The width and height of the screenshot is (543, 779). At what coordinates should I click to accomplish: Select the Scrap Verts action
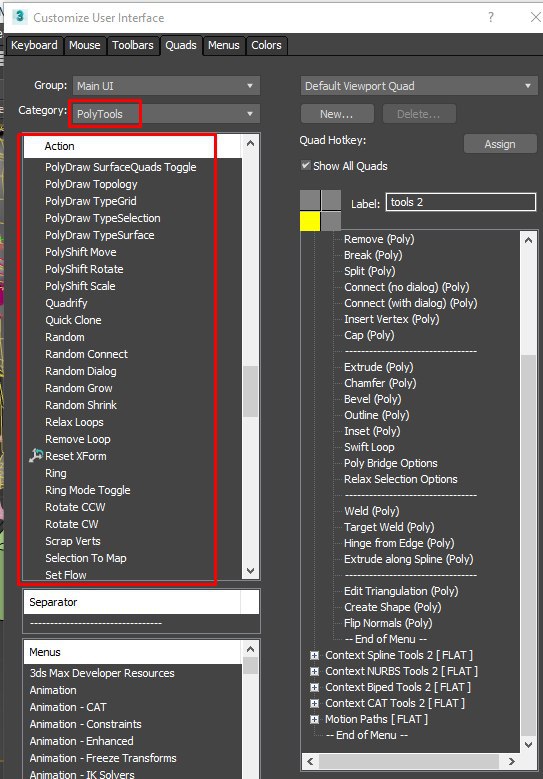pos(73,541)
